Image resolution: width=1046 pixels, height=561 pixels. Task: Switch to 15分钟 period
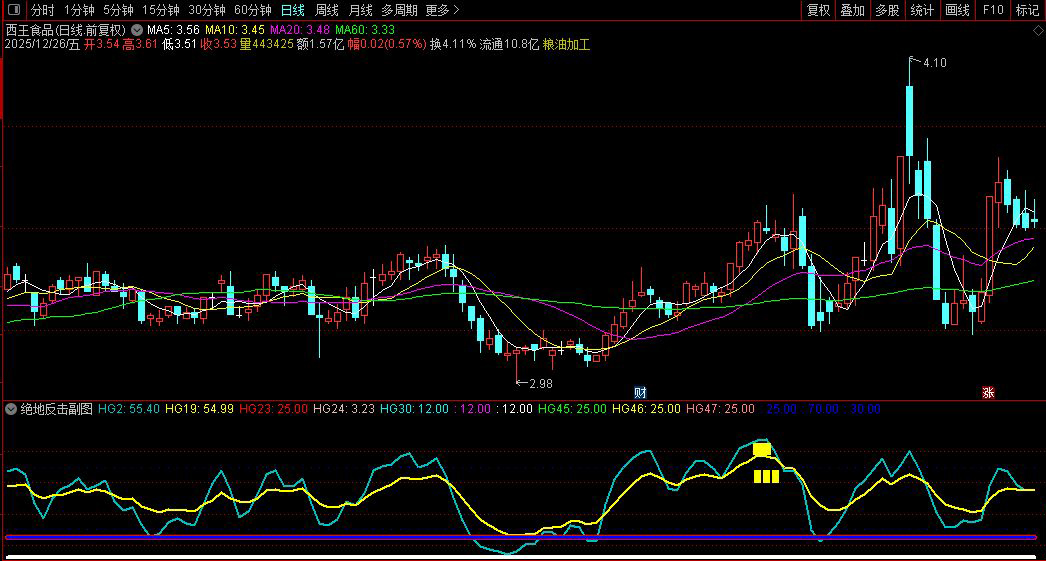pyautogui.click(x=161, y=10)
